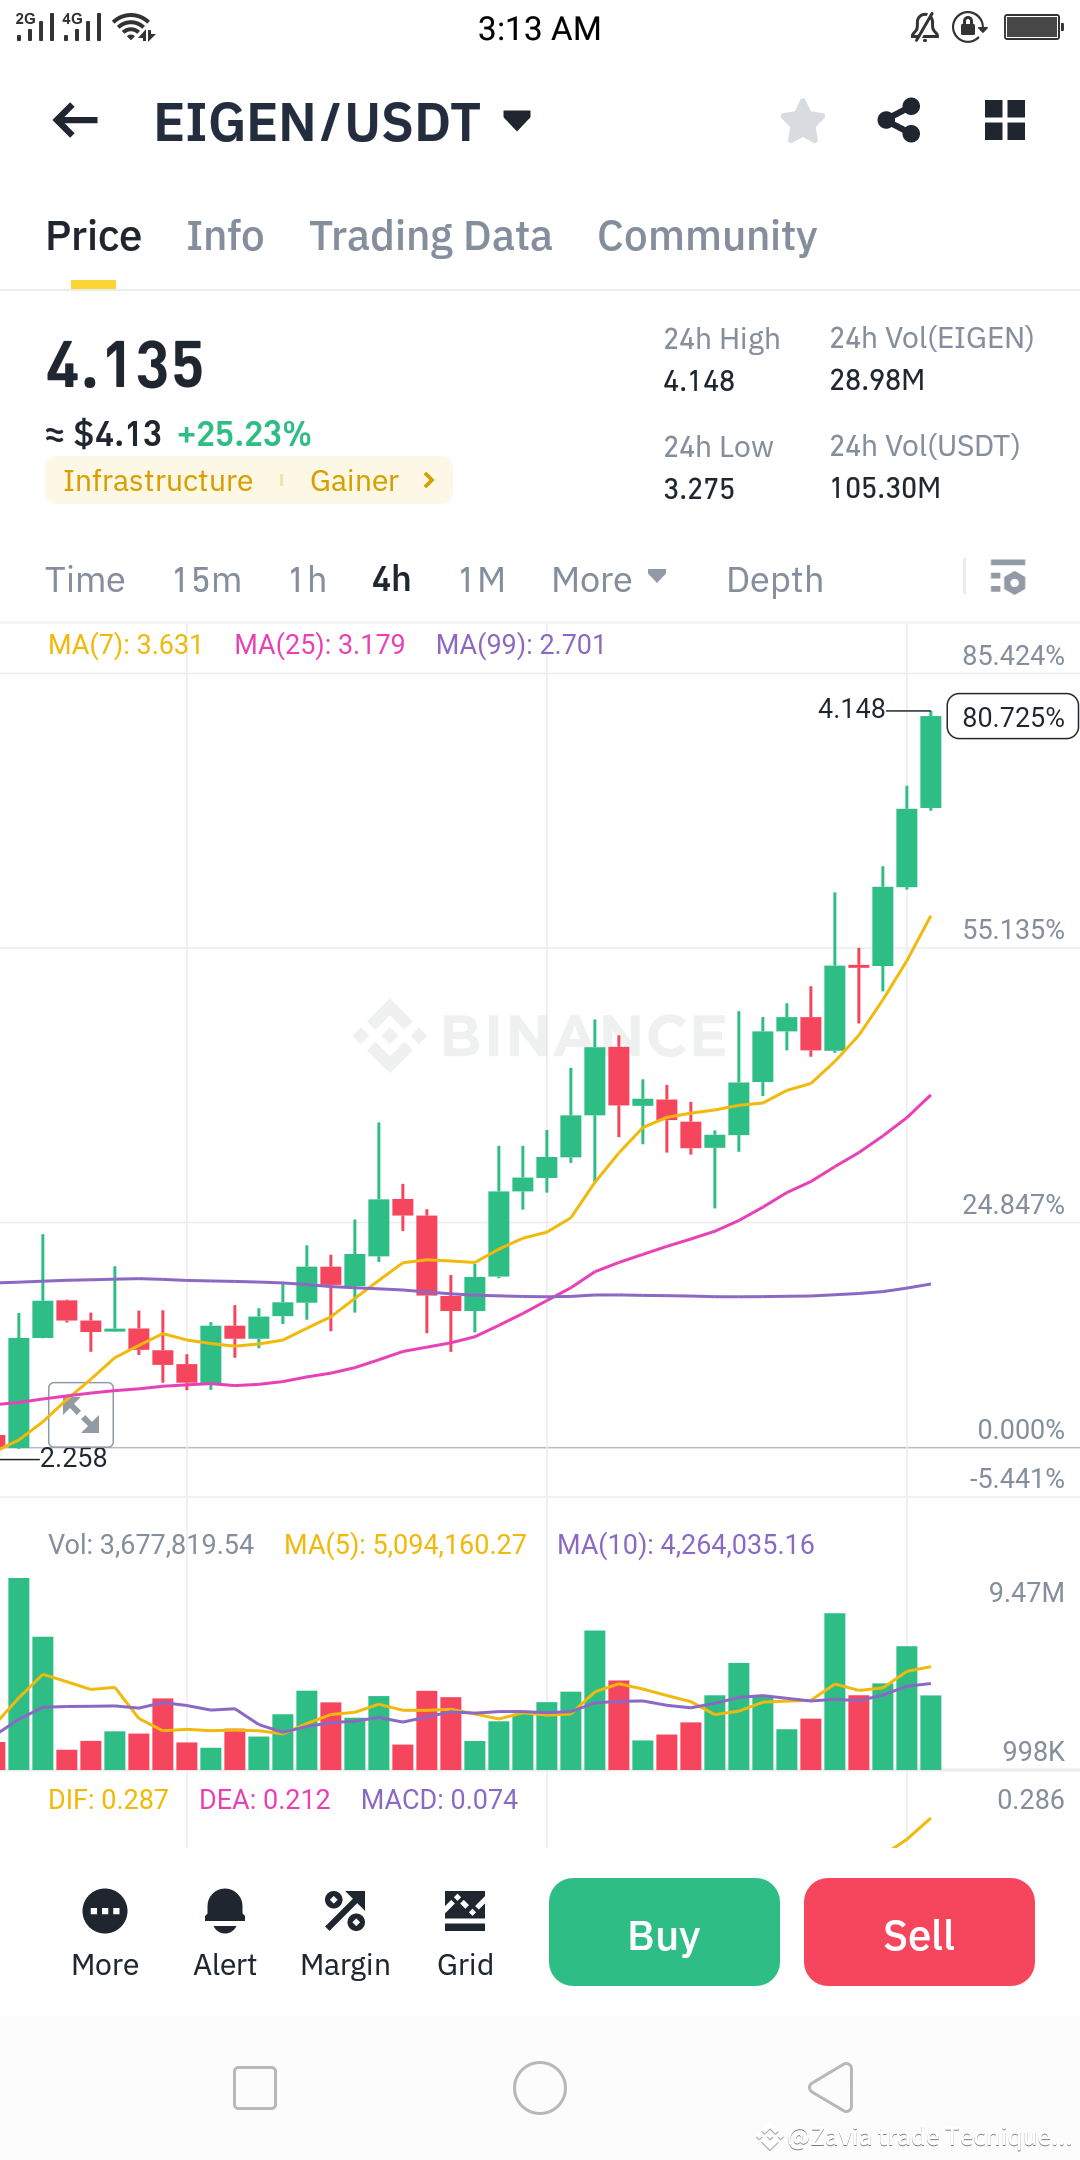Screen dimensions: 1080x2160
Task: Open Margin trading via the Margin icon
Action: tap(344, 1930)
